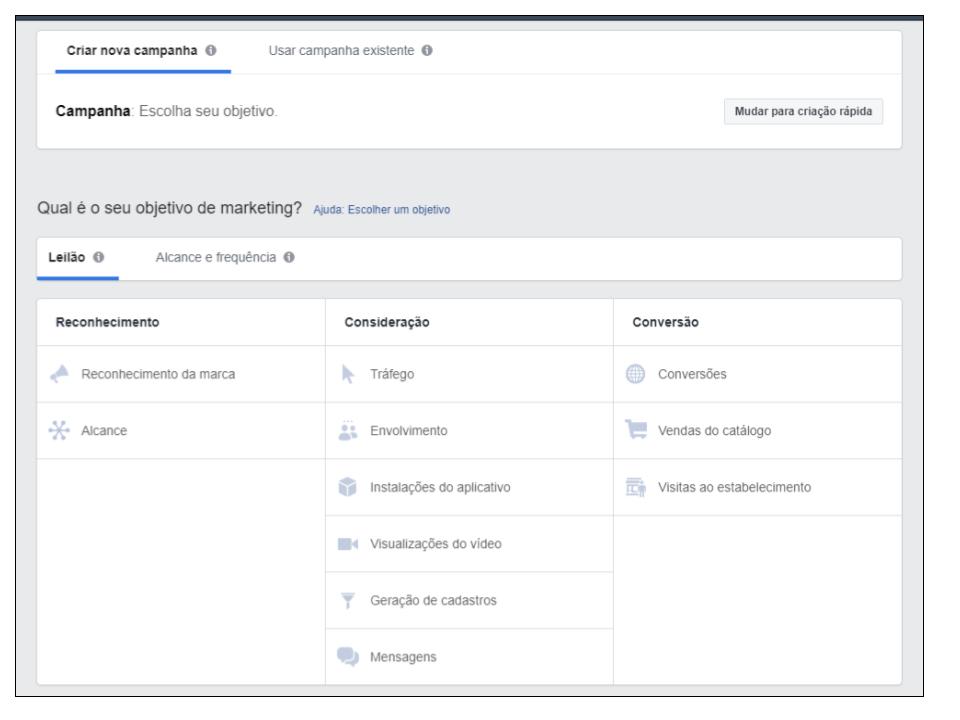Click info icon next to Usar campanha existente

coord(427,50)
